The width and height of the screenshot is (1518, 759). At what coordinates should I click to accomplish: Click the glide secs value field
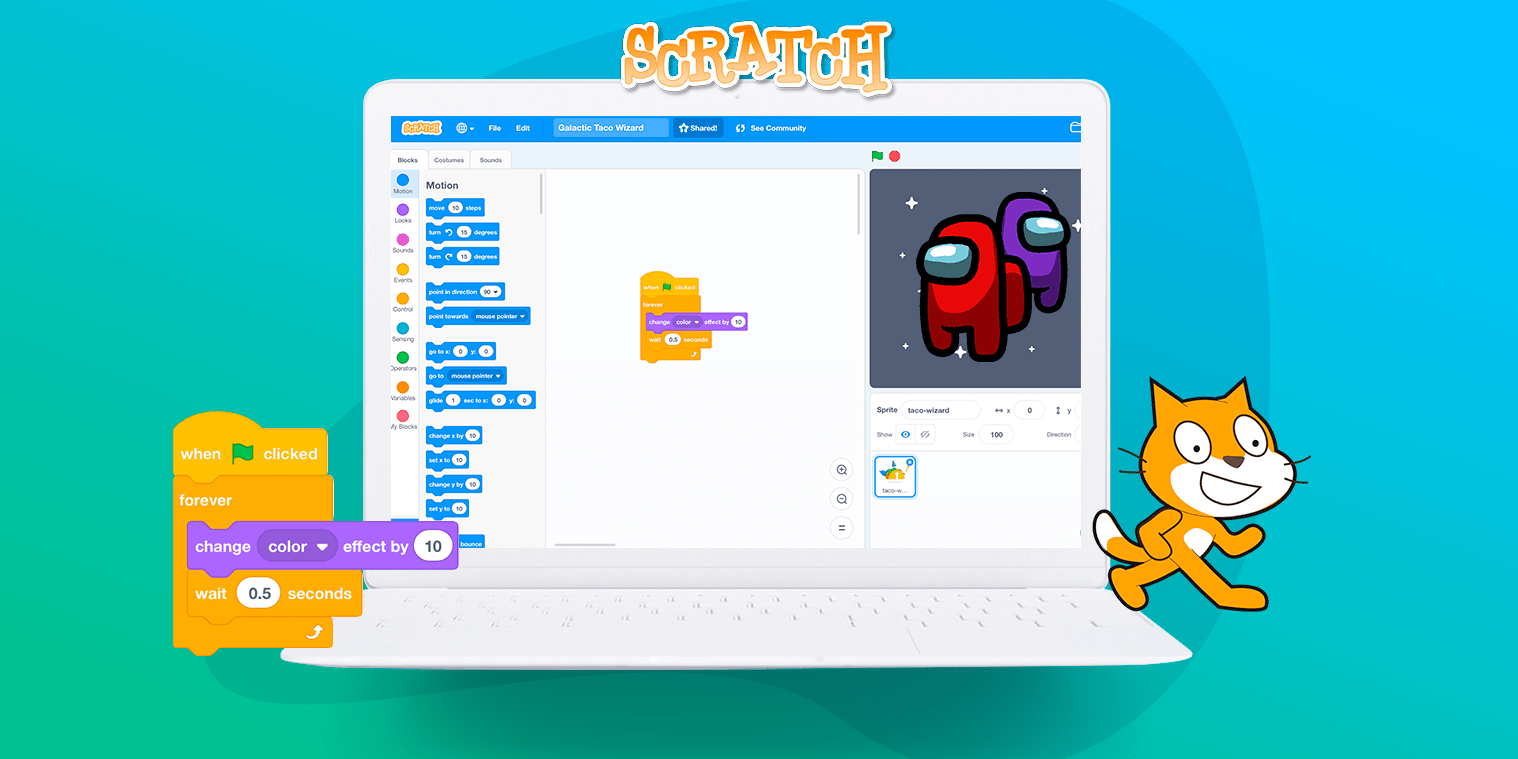coord(453,400)
